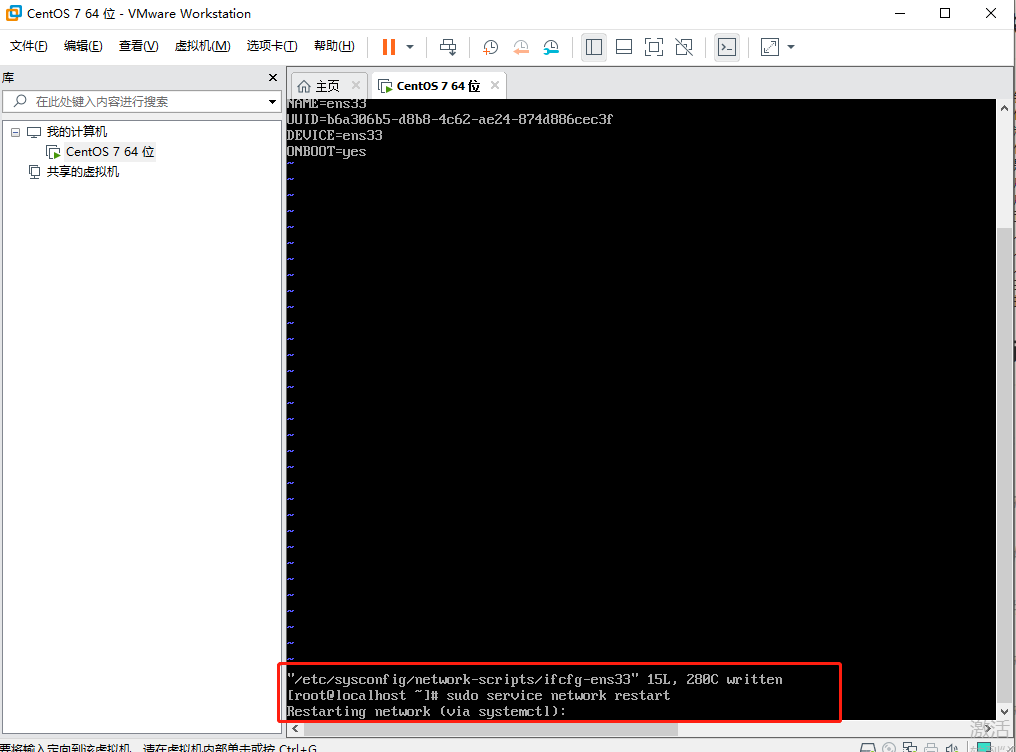1016x752 pixels.
Task: Toggle the library sidebar view icon
Action: point(594,47)
